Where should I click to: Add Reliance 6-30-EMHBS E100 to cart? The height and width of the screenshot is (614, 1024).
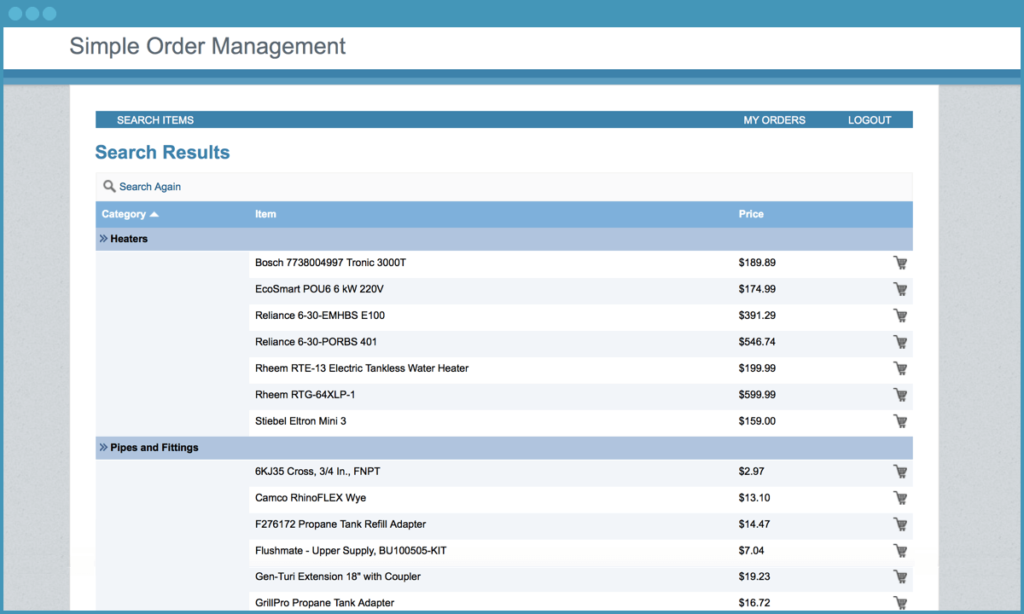[899, 316]
